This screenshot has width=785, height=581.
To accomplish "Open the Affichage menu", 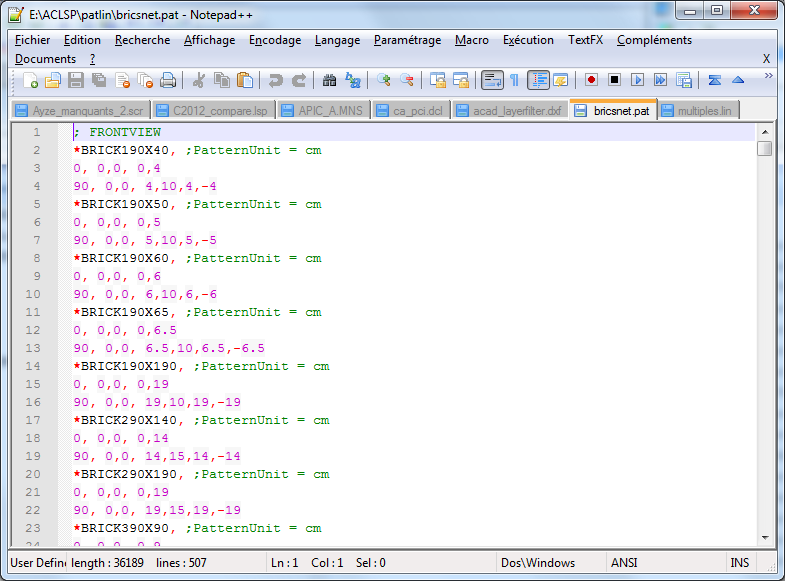I will [x=209, y=40].
